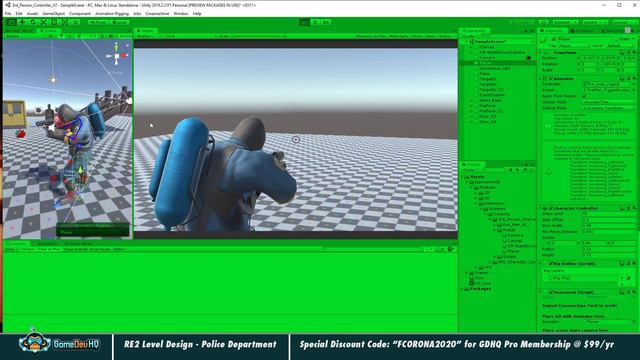Click the scene orientation gizmo
The image size is (640, 360).
point(117,55)
